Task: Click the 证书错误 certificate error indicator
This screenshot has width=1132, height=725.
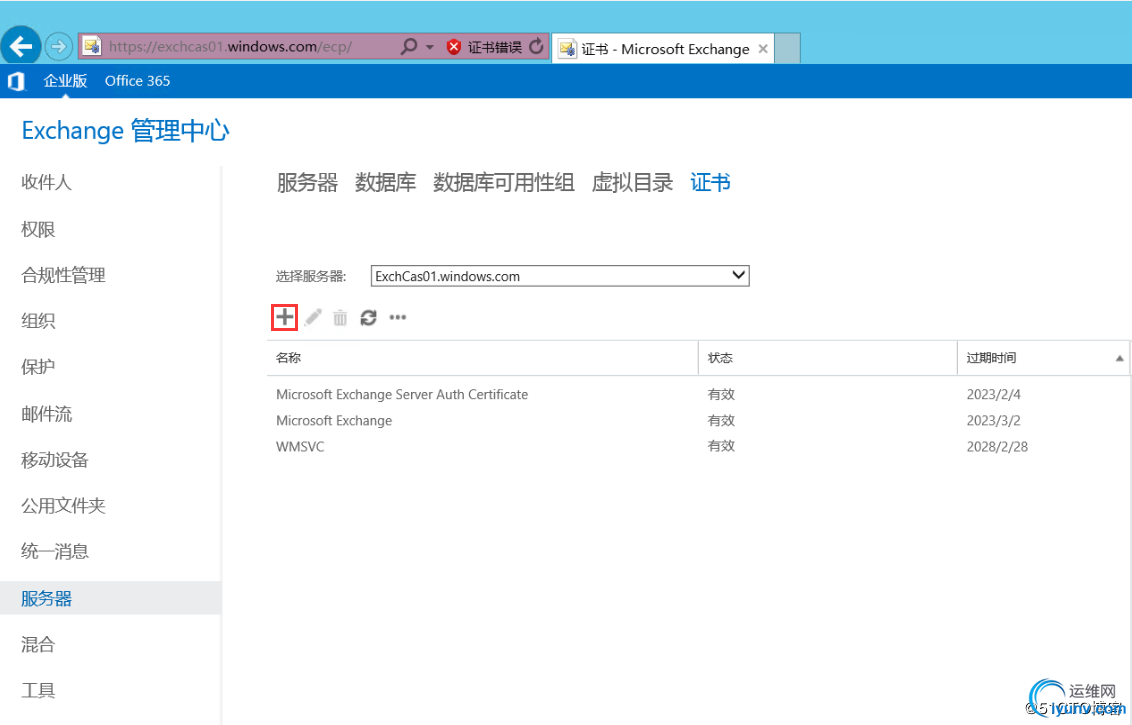Action: pos(484,47)
